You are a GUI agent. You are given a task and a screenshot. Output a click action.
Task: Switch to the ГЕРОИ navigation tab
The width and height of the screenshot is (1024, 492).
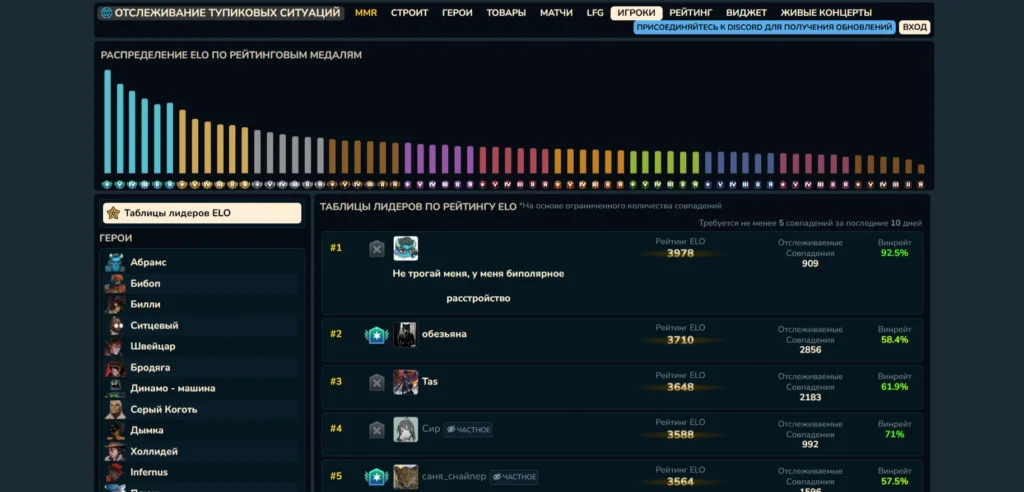pyautogui.click(x=457, y=13)
